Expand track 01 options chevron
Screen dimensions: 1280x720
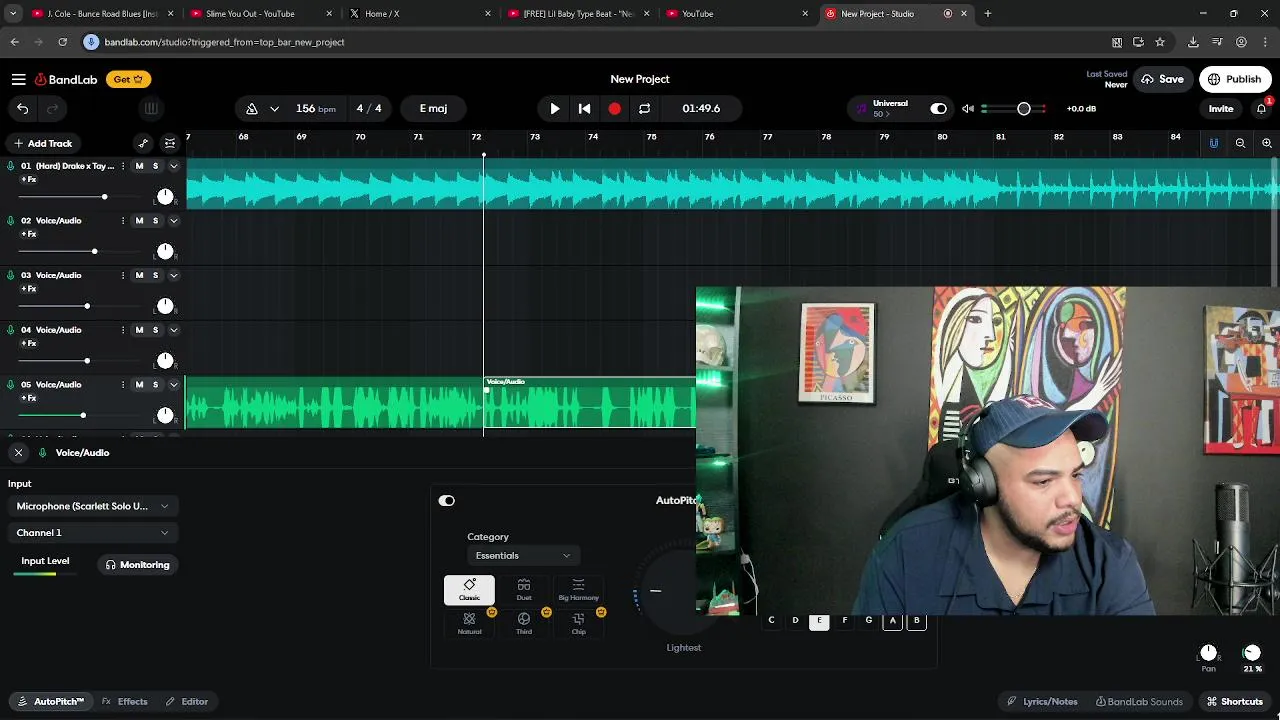point(173,166)
